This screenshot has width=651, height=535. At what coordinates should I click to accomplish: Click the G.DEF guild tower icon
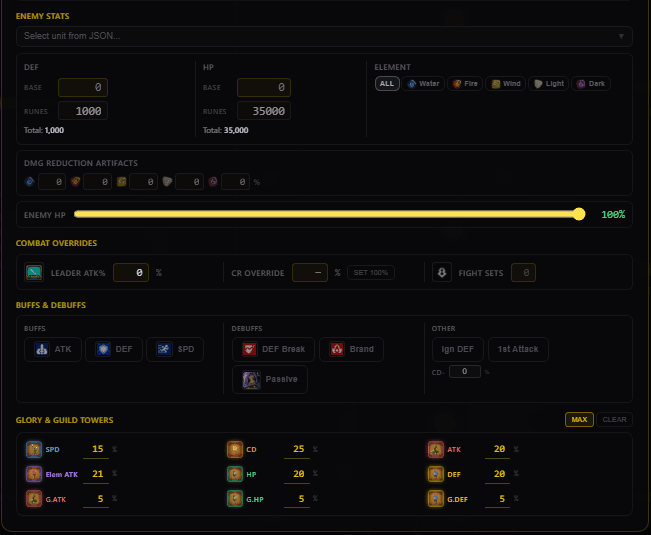coord(436,499)
